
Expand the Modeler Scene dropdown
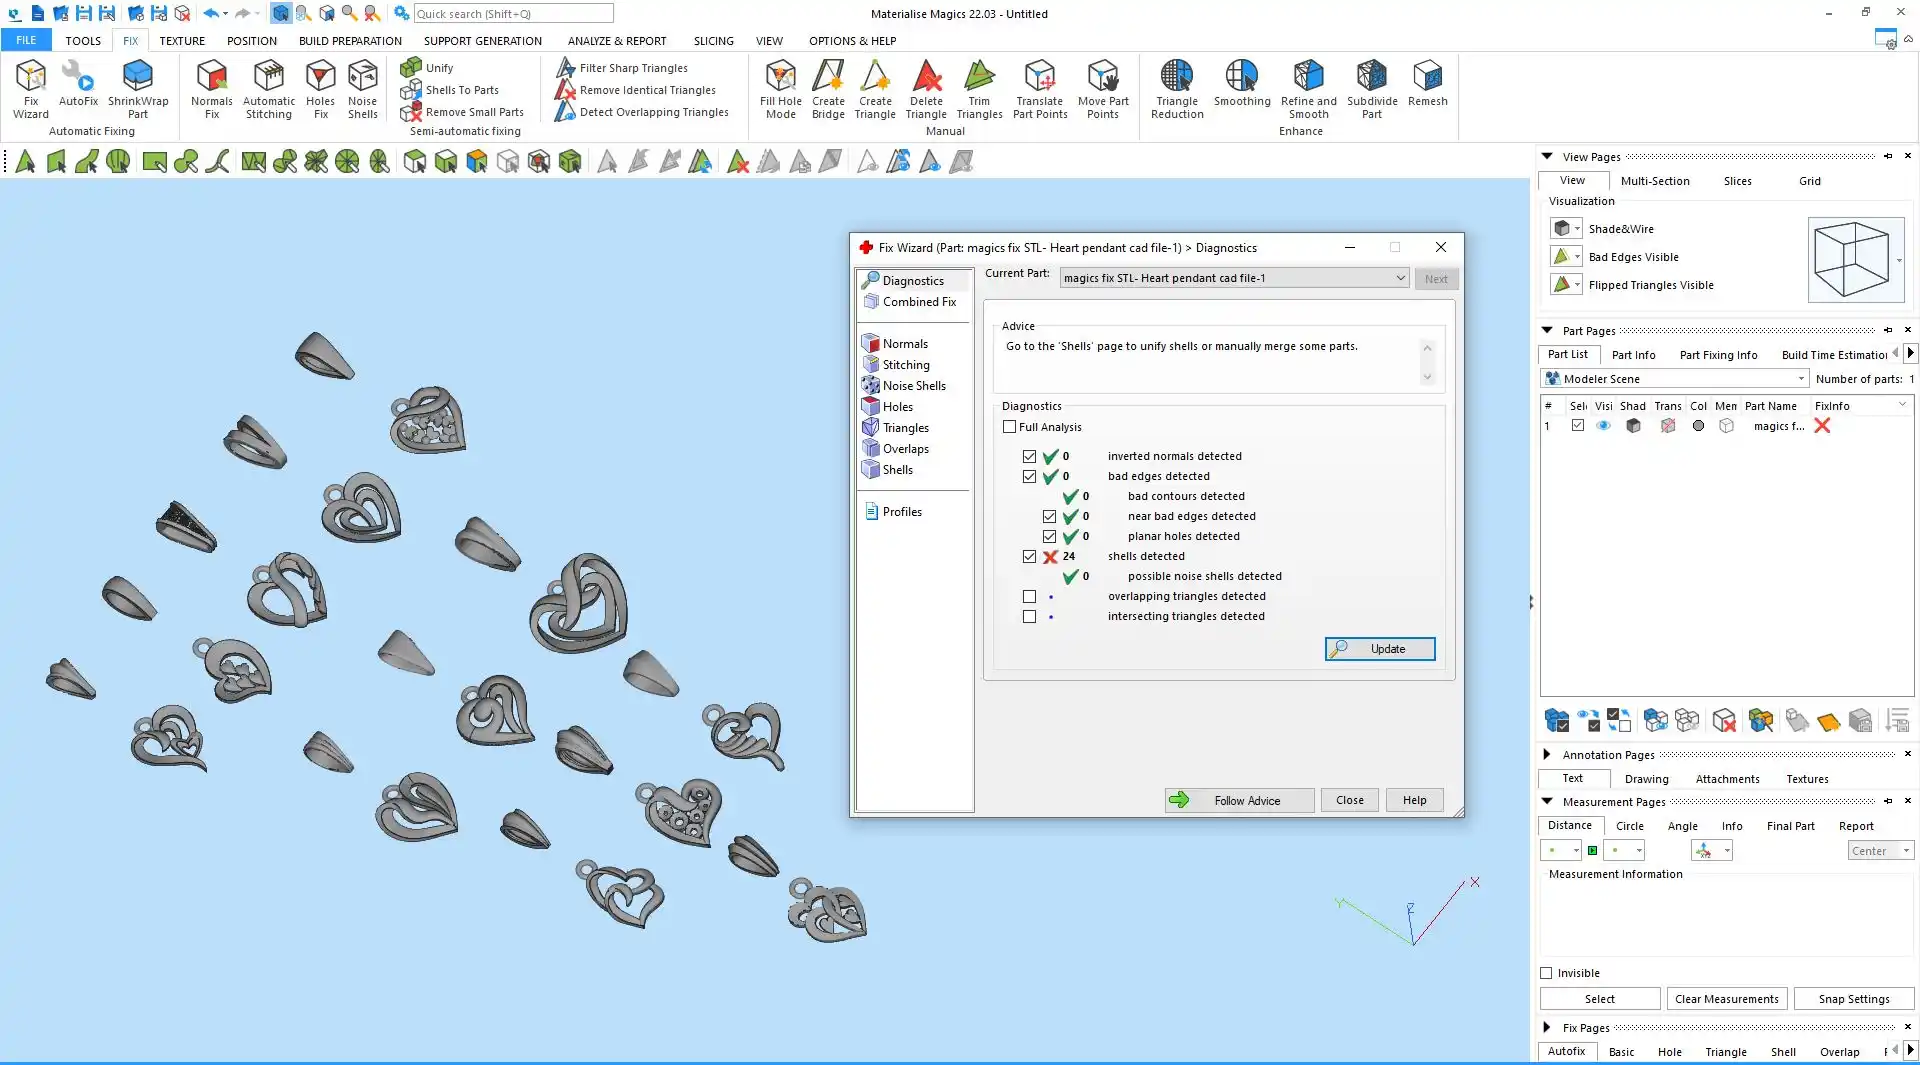tap(1801, 379)
